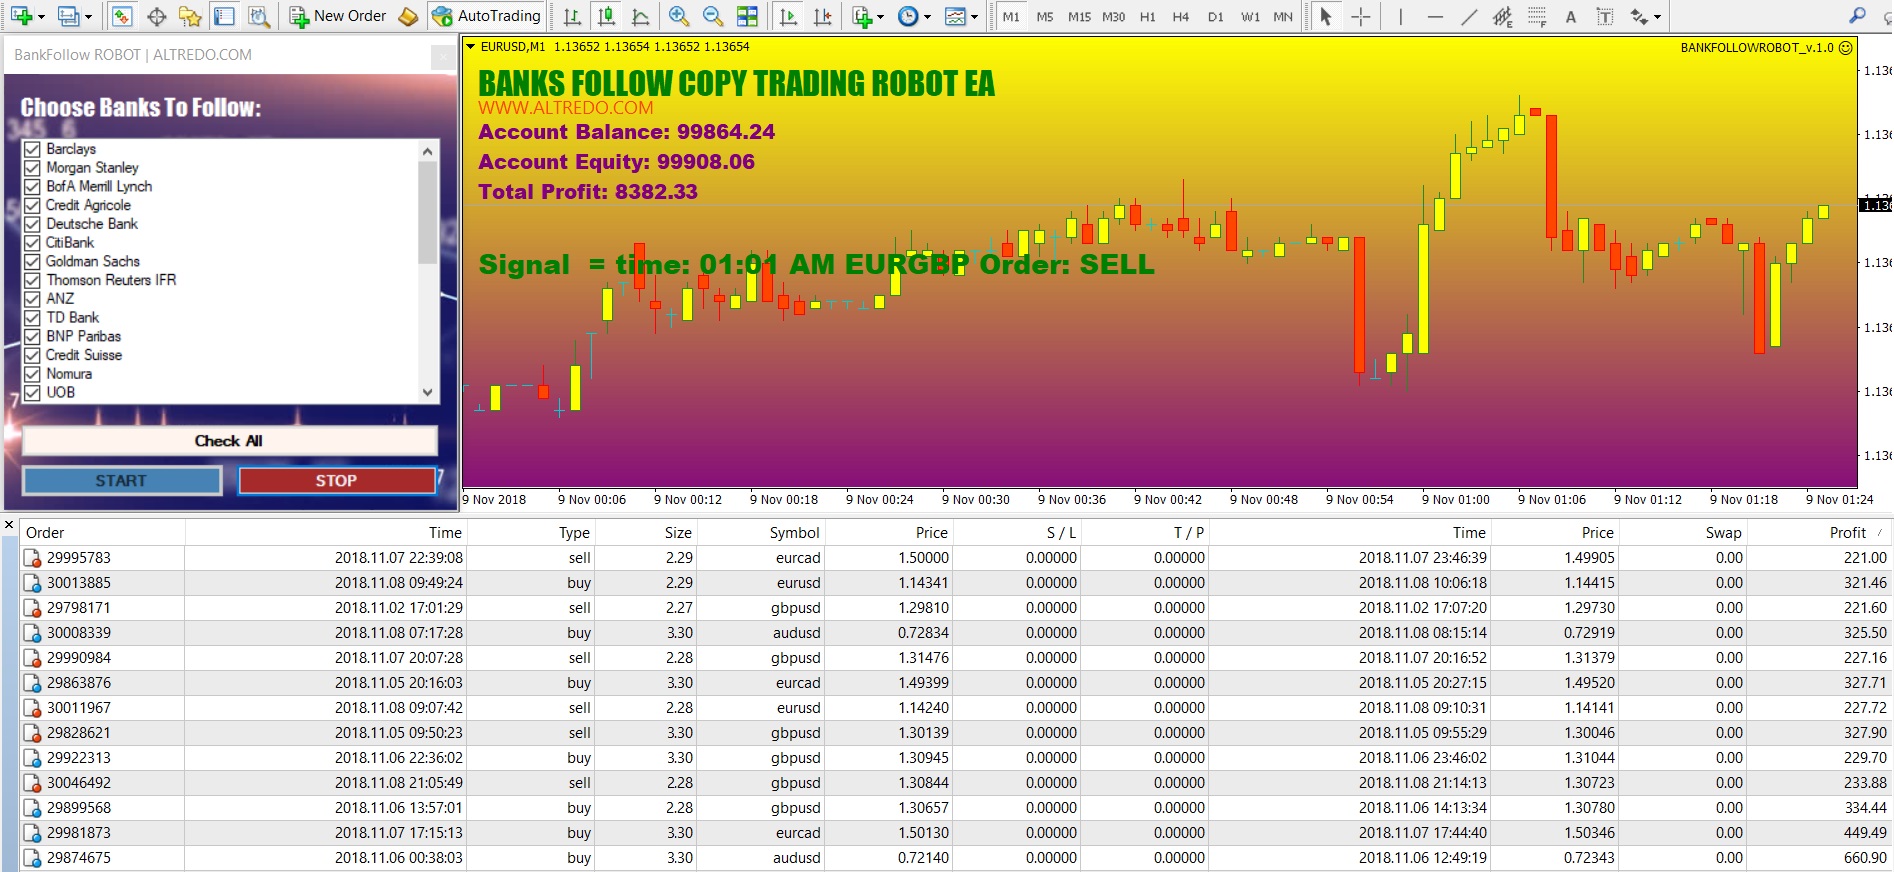Toggle the Nomura checkbox
Screen dimensions: 1894x872
[x=32, y=374]
